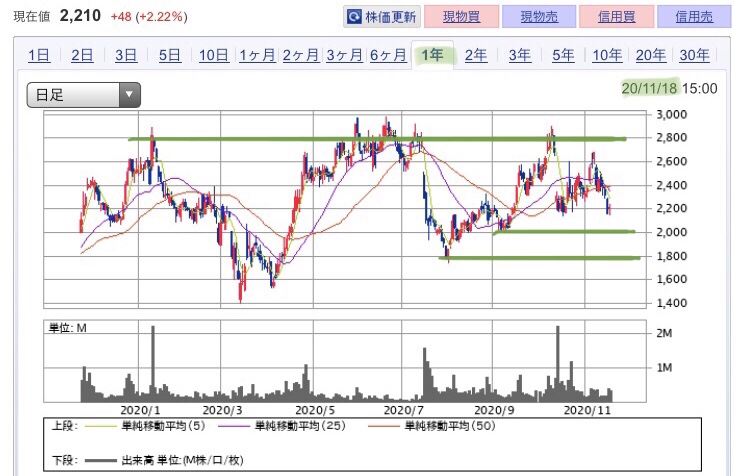Select the active 1年 period tab

[x=432, y=55]
